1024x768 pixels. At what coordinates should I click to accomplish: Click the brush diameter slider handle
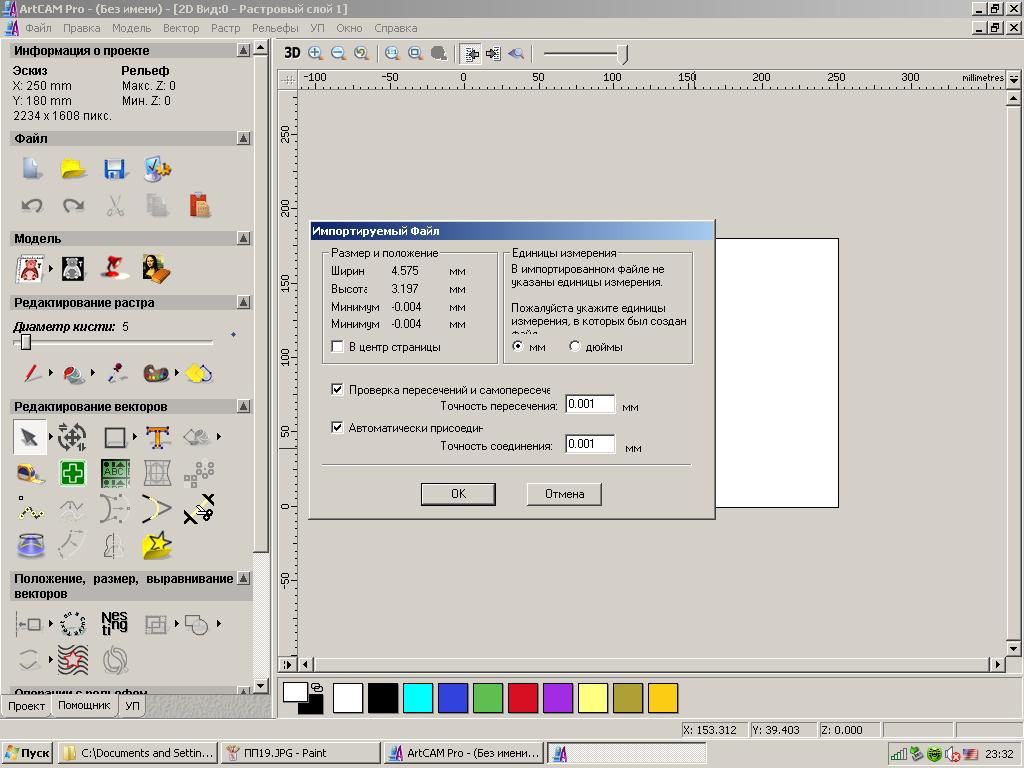[25, 342]
